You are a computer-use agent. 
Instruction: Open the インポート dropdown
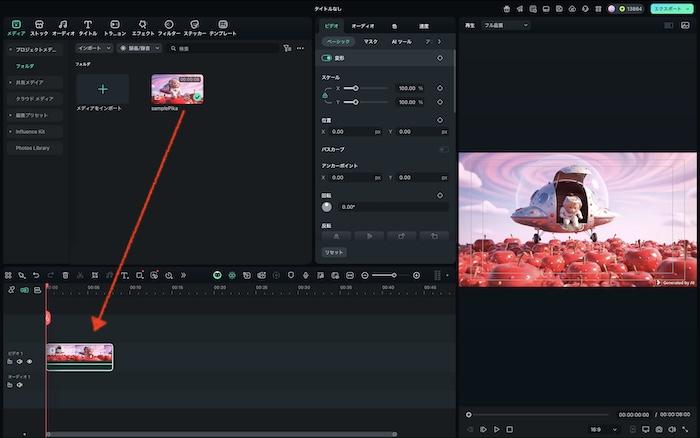click(x=93, y=47)
